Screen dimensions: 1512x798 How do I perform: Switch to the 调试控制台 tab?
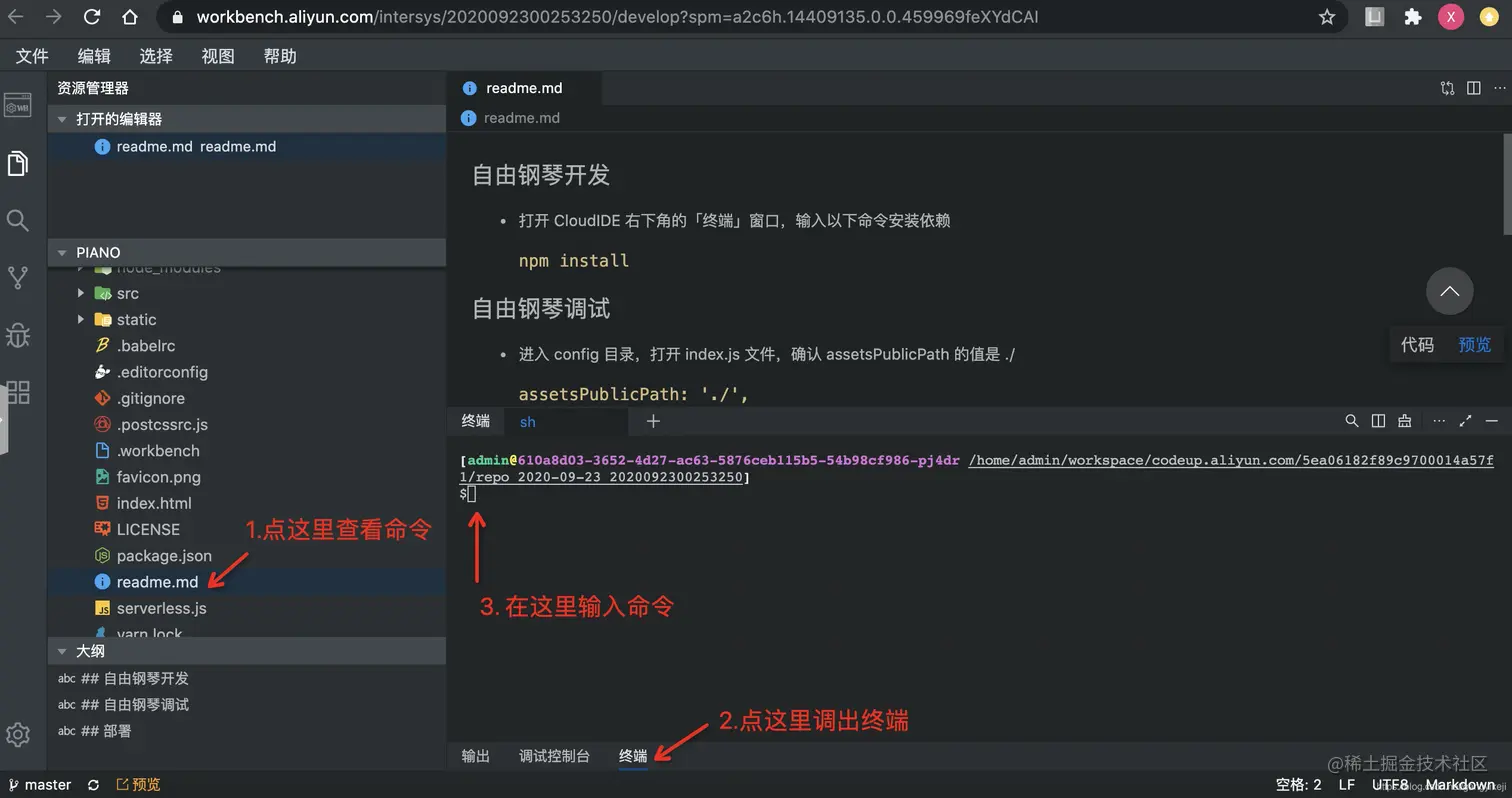555,756
